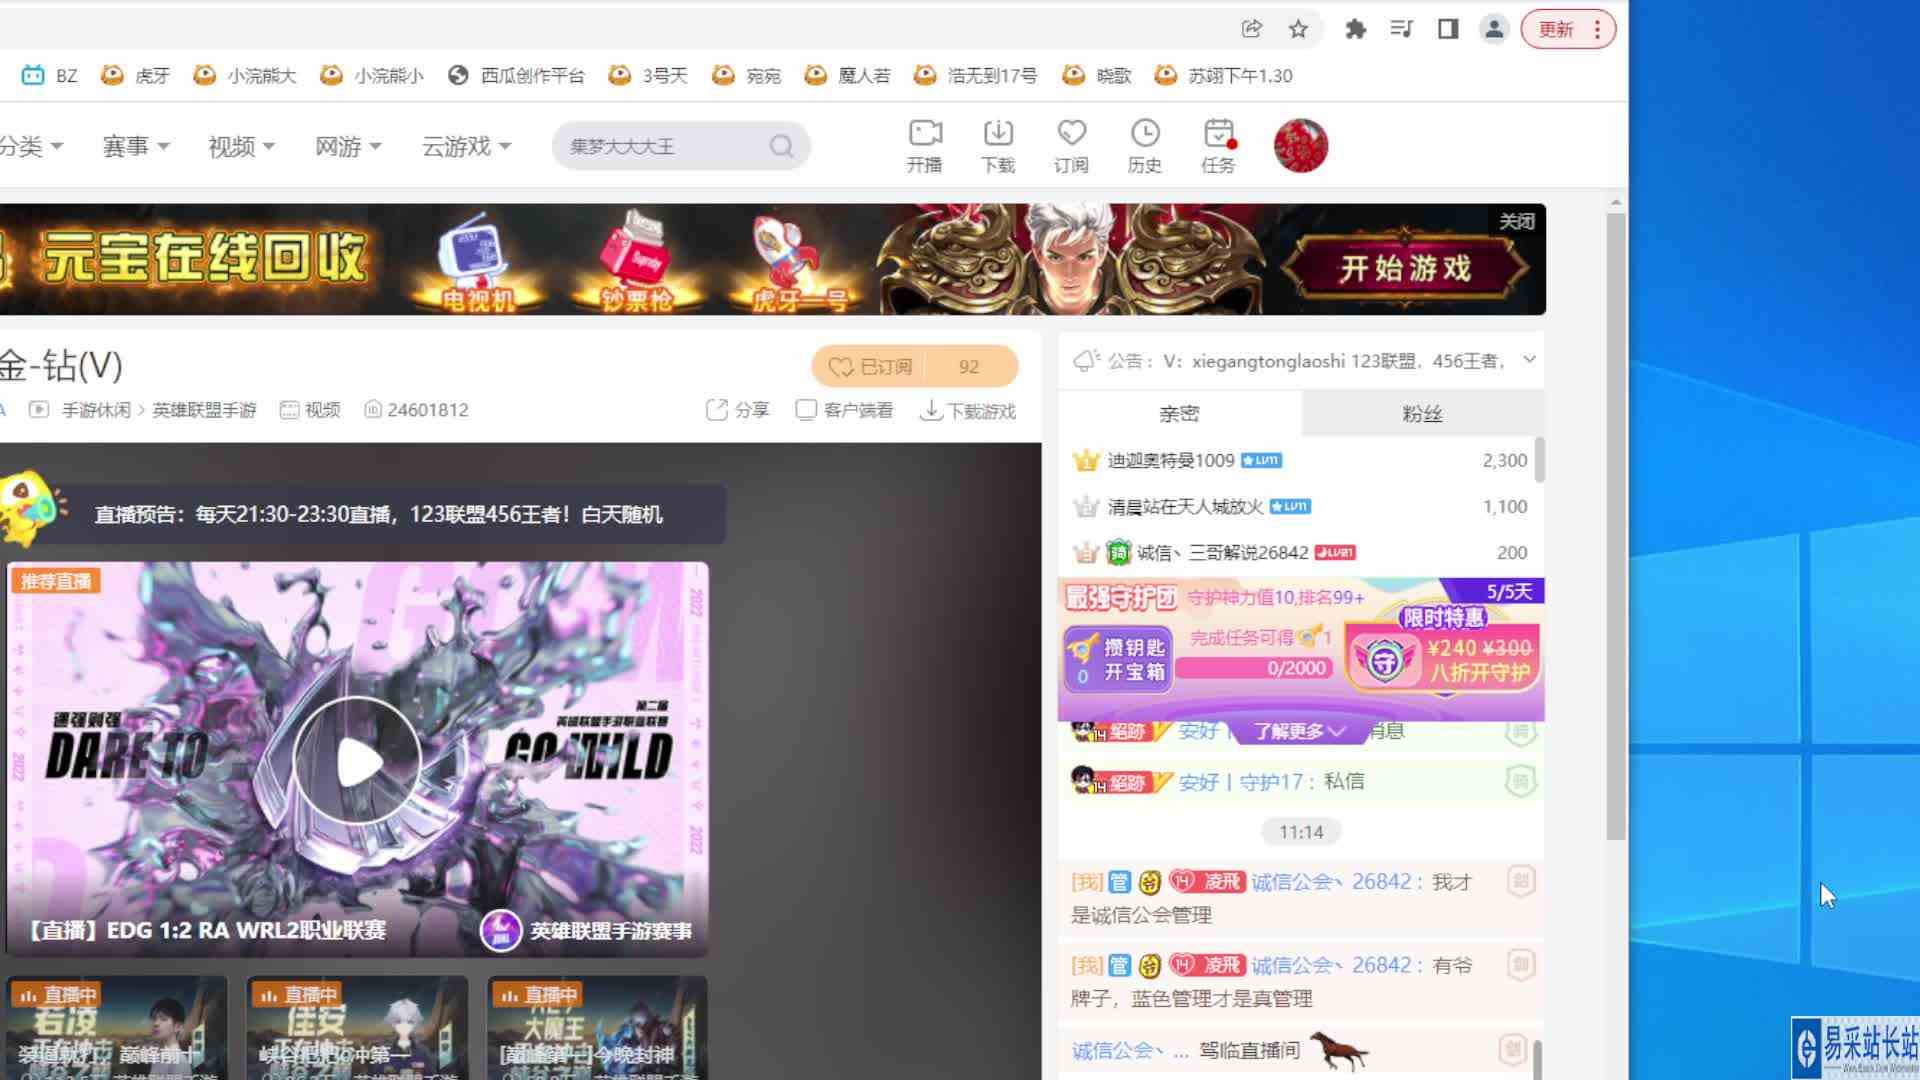1920x1080 pixels.
Task: Click the 0/2000 task progress bar
Action: click(x=1255, y=668)
